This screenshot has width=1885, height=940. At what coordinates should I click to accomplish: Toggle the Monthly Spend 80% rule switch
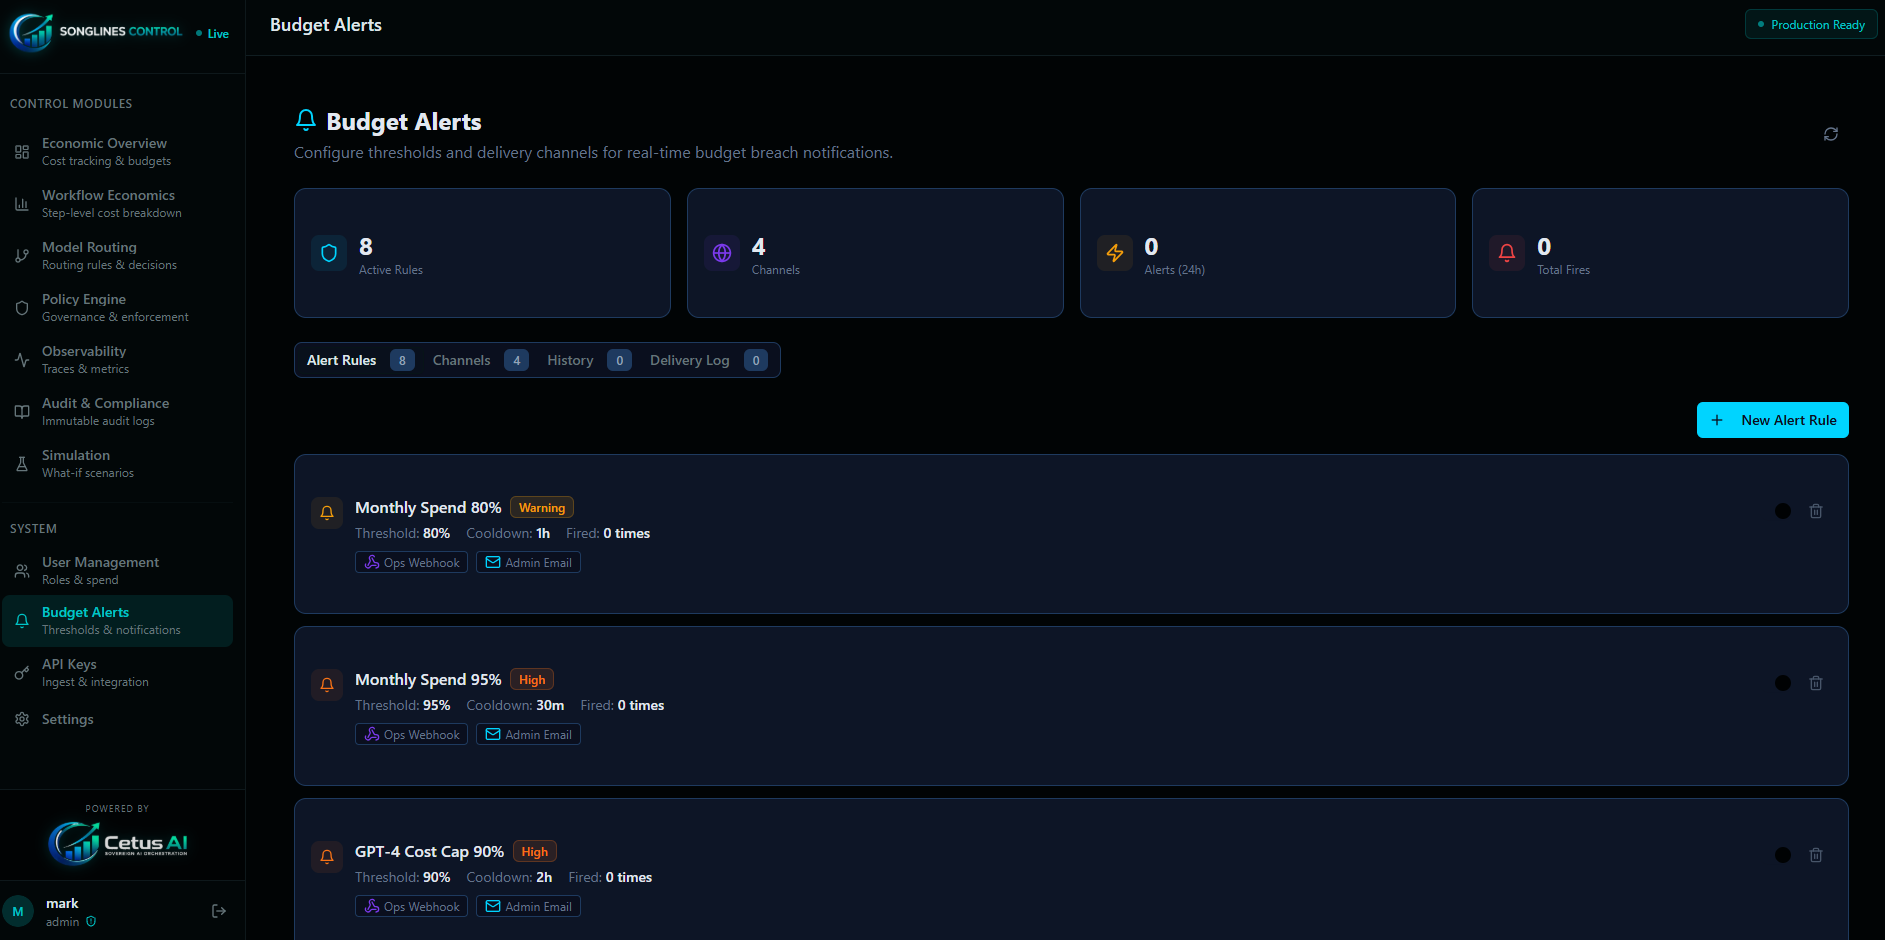click(1782, 511)
